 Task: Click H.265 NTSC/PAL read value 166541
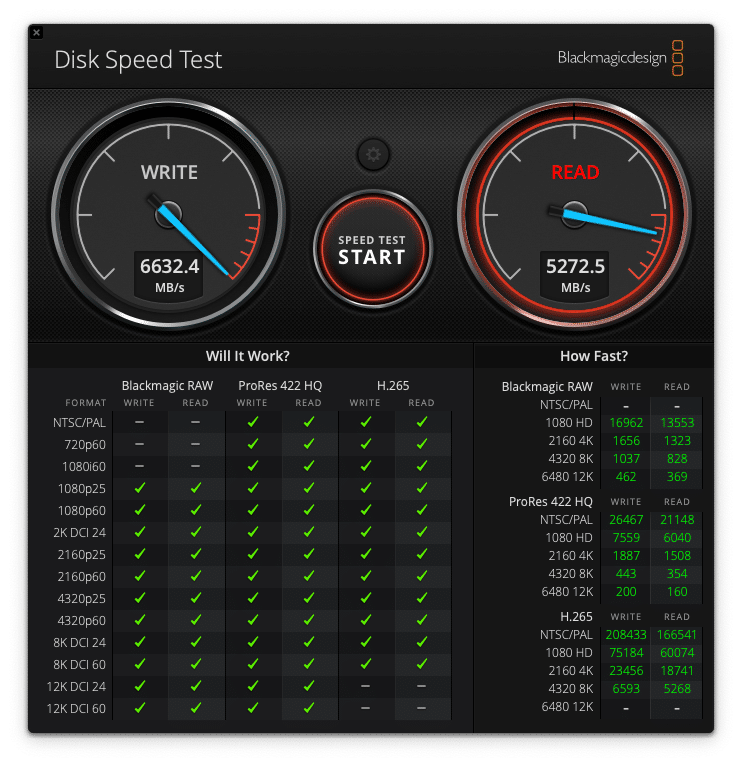click(x=677, y=635)
